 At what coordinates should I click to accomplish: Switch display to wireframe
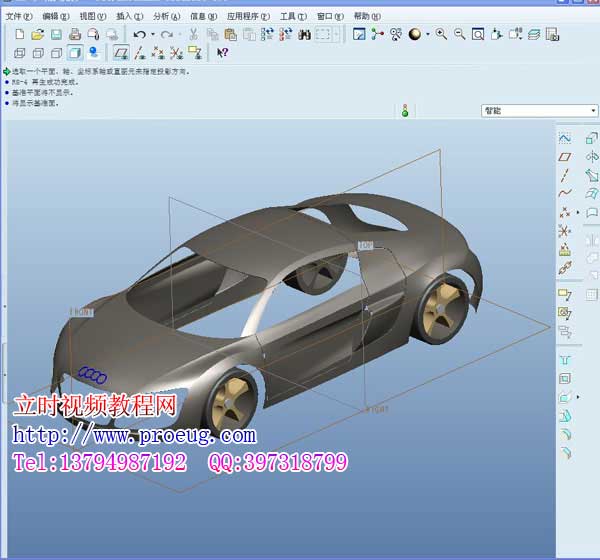click(20, 53)
